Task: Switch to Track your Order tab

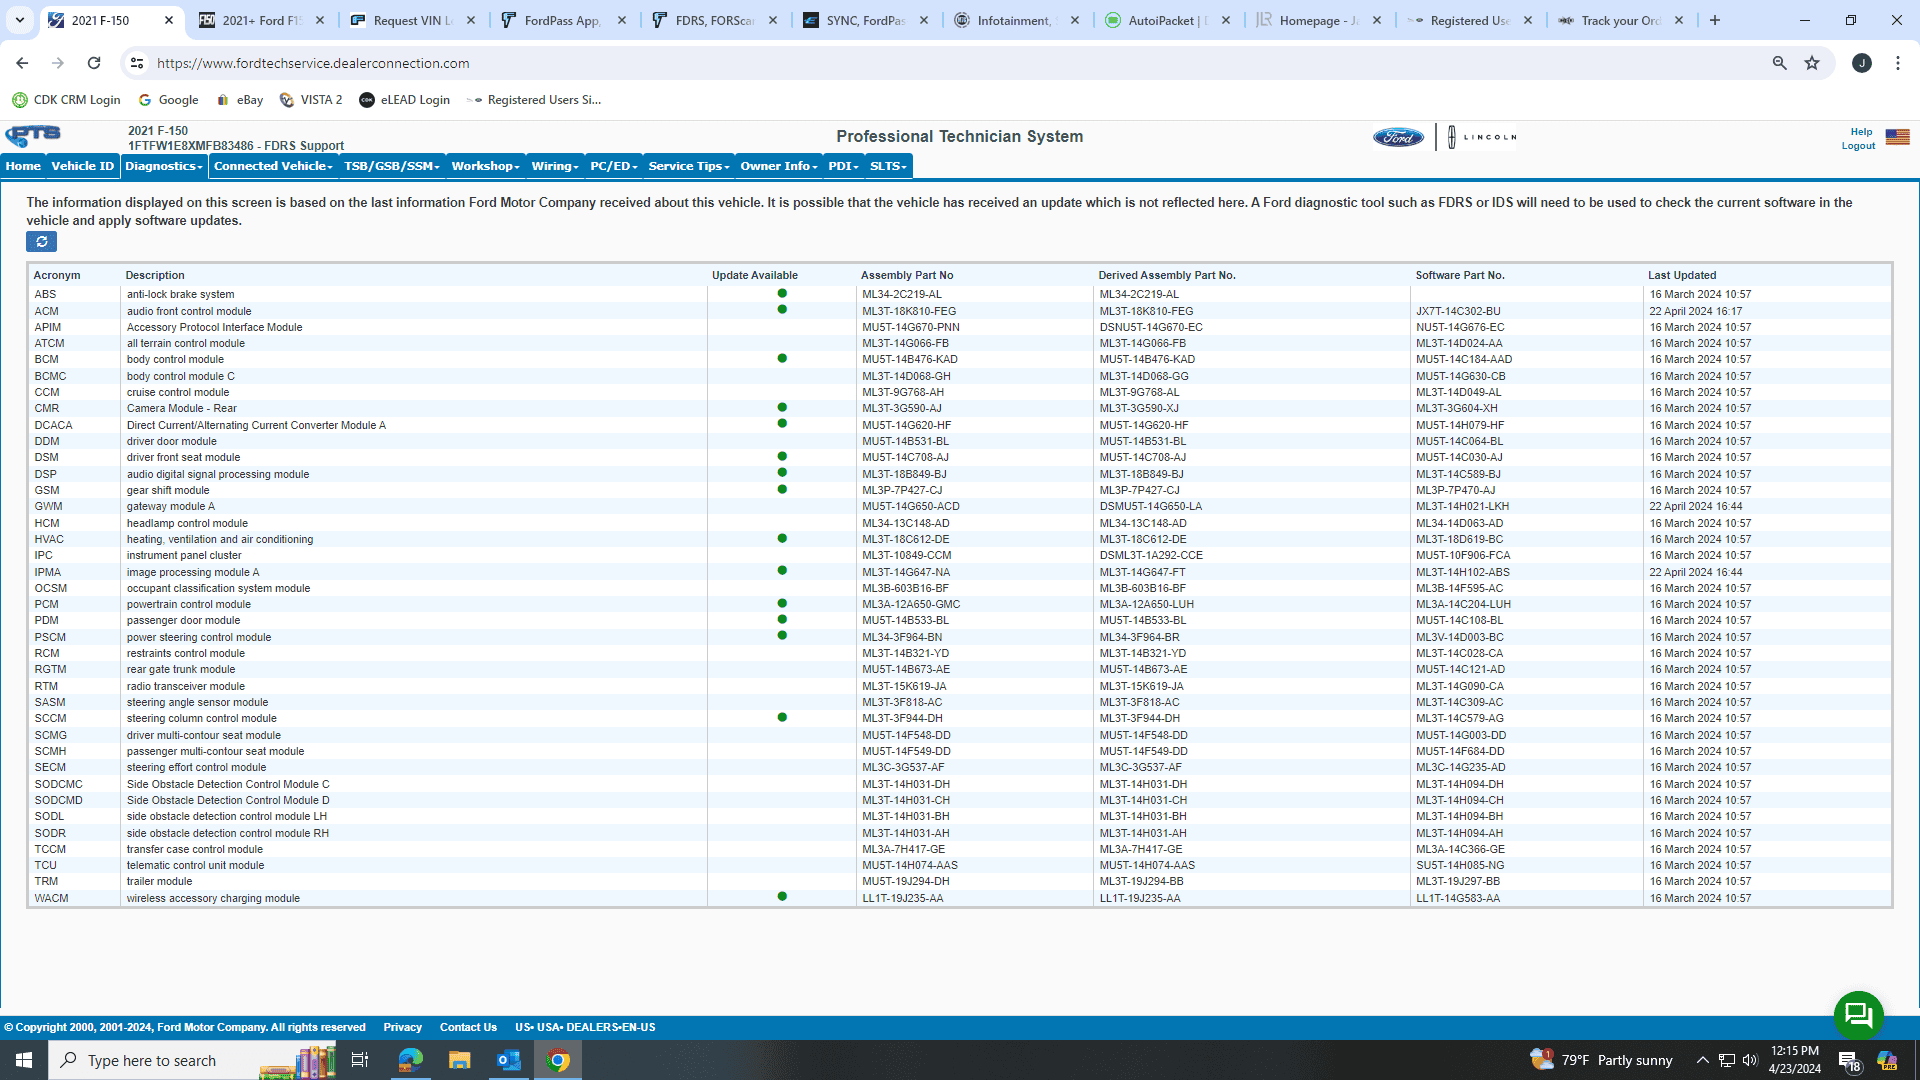Action: (x=1619, y=20)
